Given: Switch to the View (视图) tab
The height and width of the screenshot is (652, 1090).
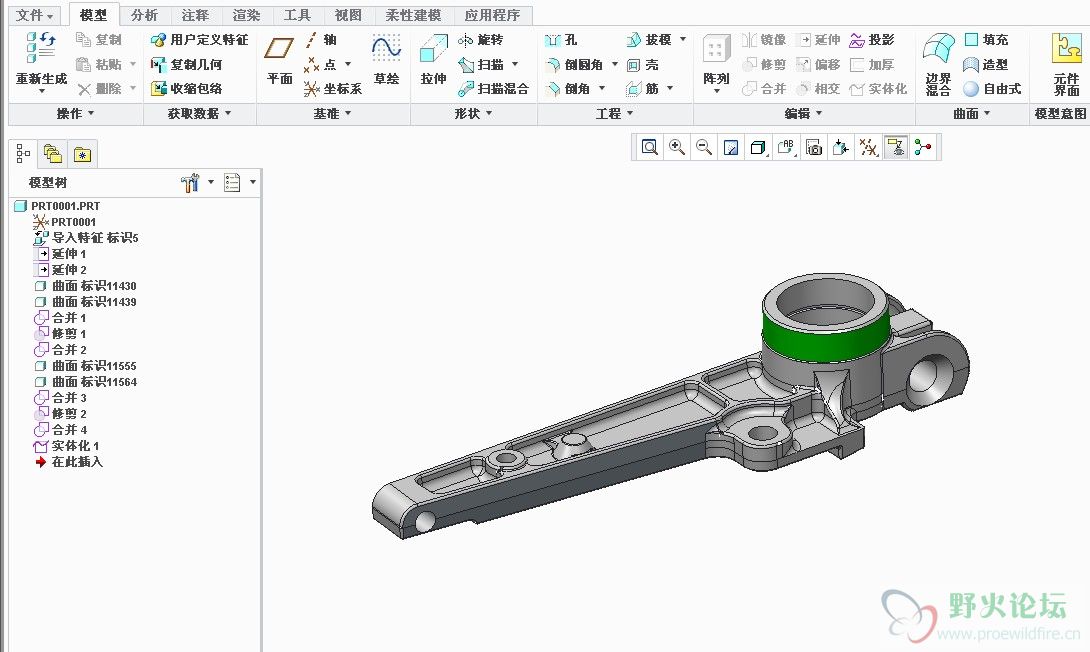Looking at the screenshot, I should (x=348, y=15).
